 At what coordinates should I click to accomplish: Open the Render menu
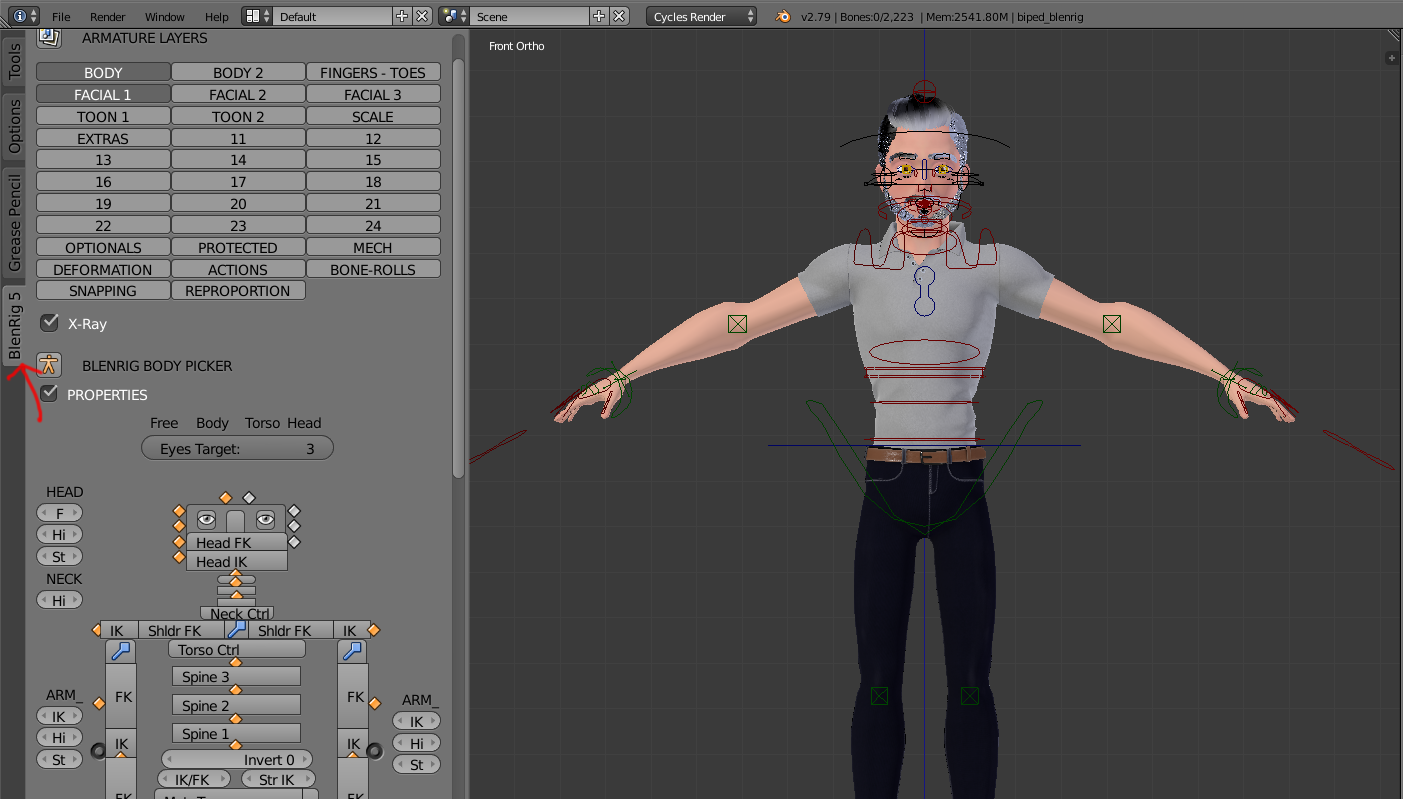point(106,16)
